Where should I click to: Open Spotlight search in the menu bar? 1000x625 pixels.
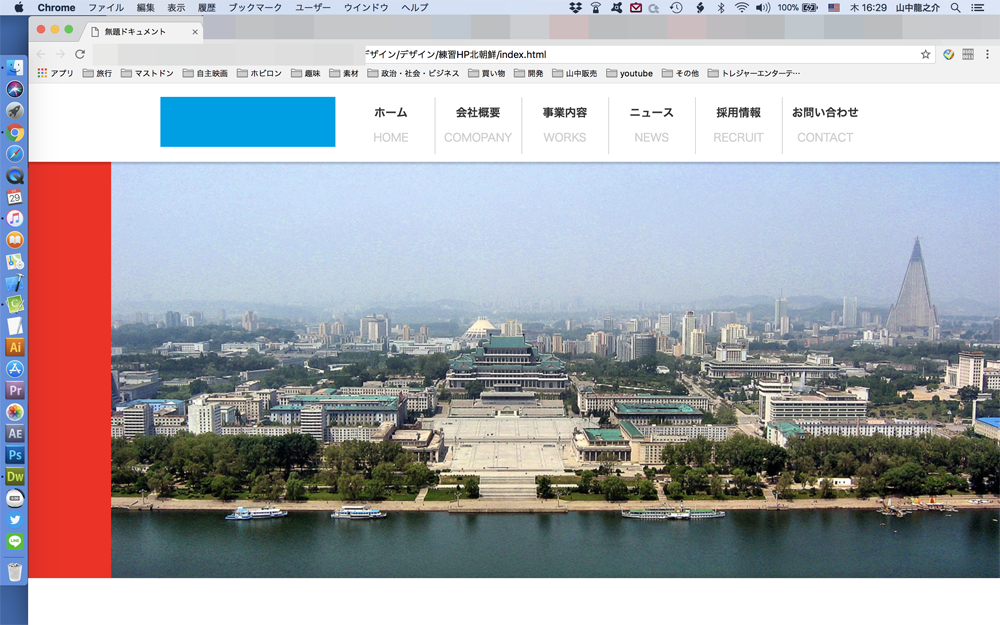point(955,7)
